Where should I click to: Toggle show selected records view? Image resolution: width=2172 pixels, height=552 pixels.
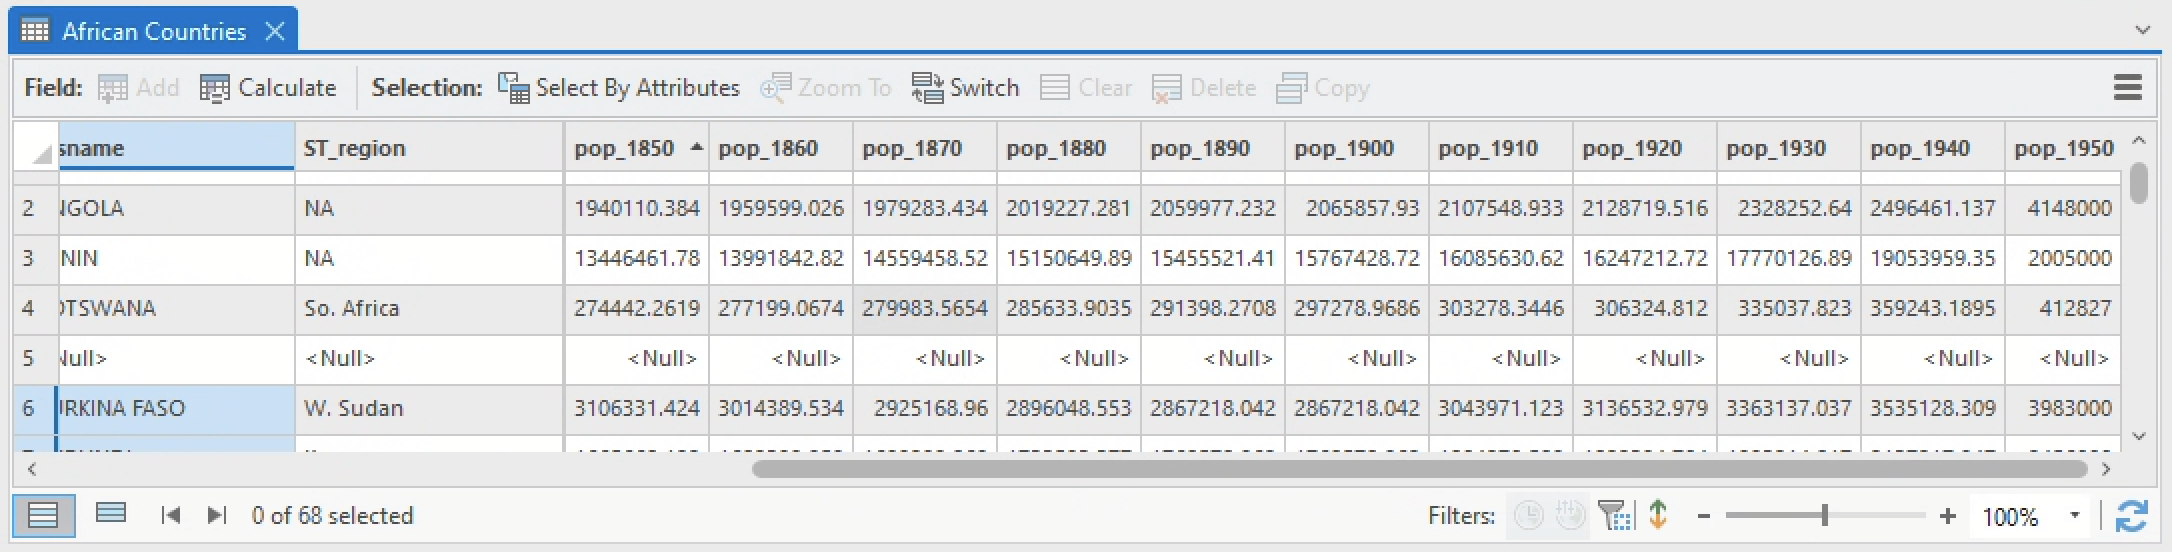110,514
